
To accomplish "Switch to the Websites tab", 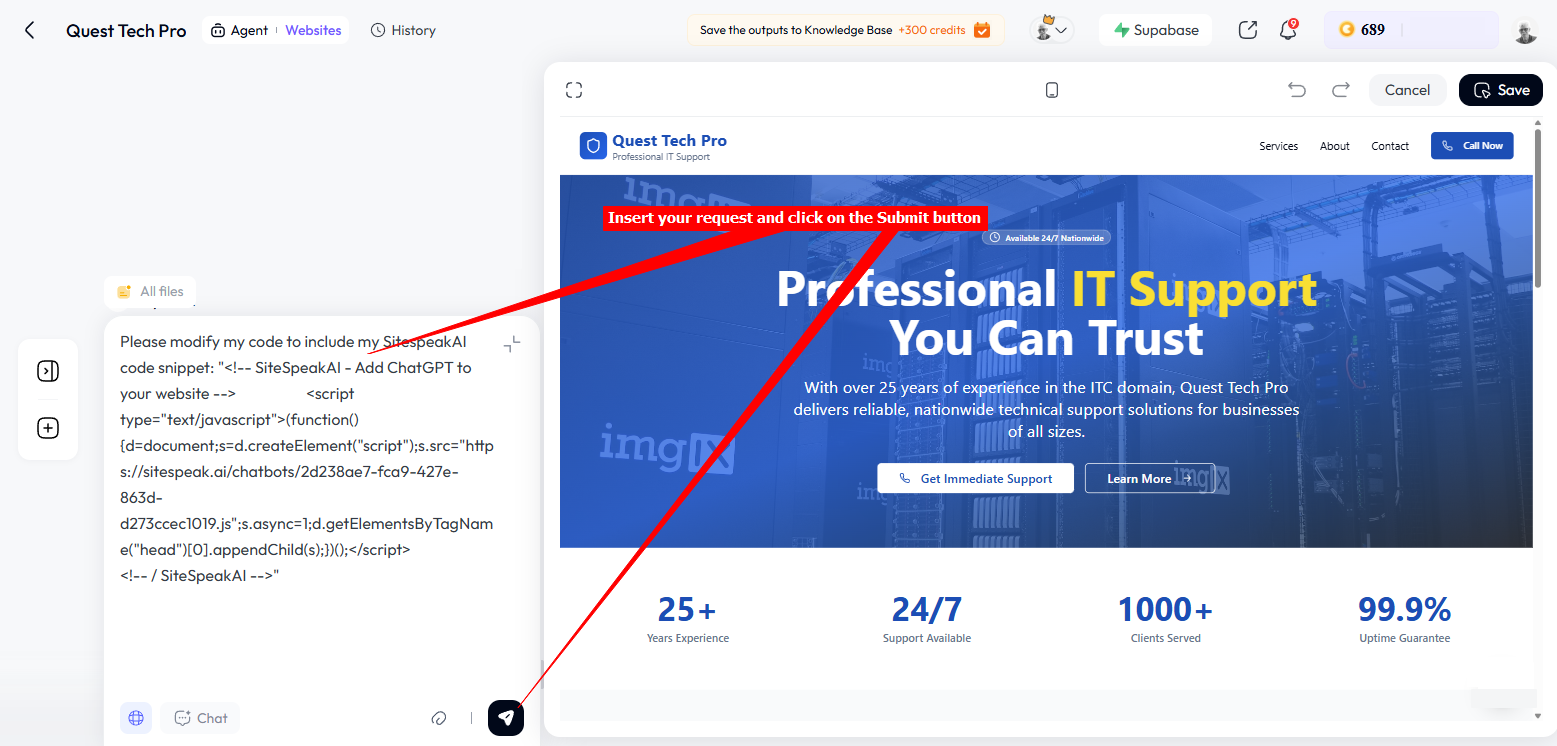I will pyautogui.click(x=313, y=30).
